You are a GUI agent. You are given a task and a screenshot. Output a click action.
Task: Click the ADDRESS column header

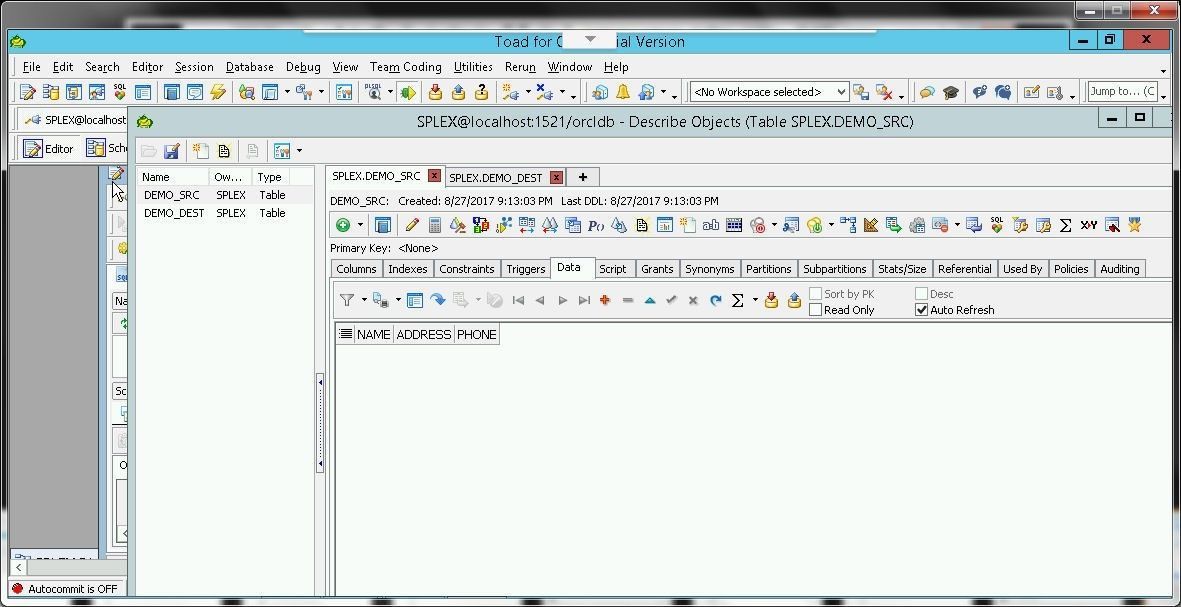(x=423, y=334)
